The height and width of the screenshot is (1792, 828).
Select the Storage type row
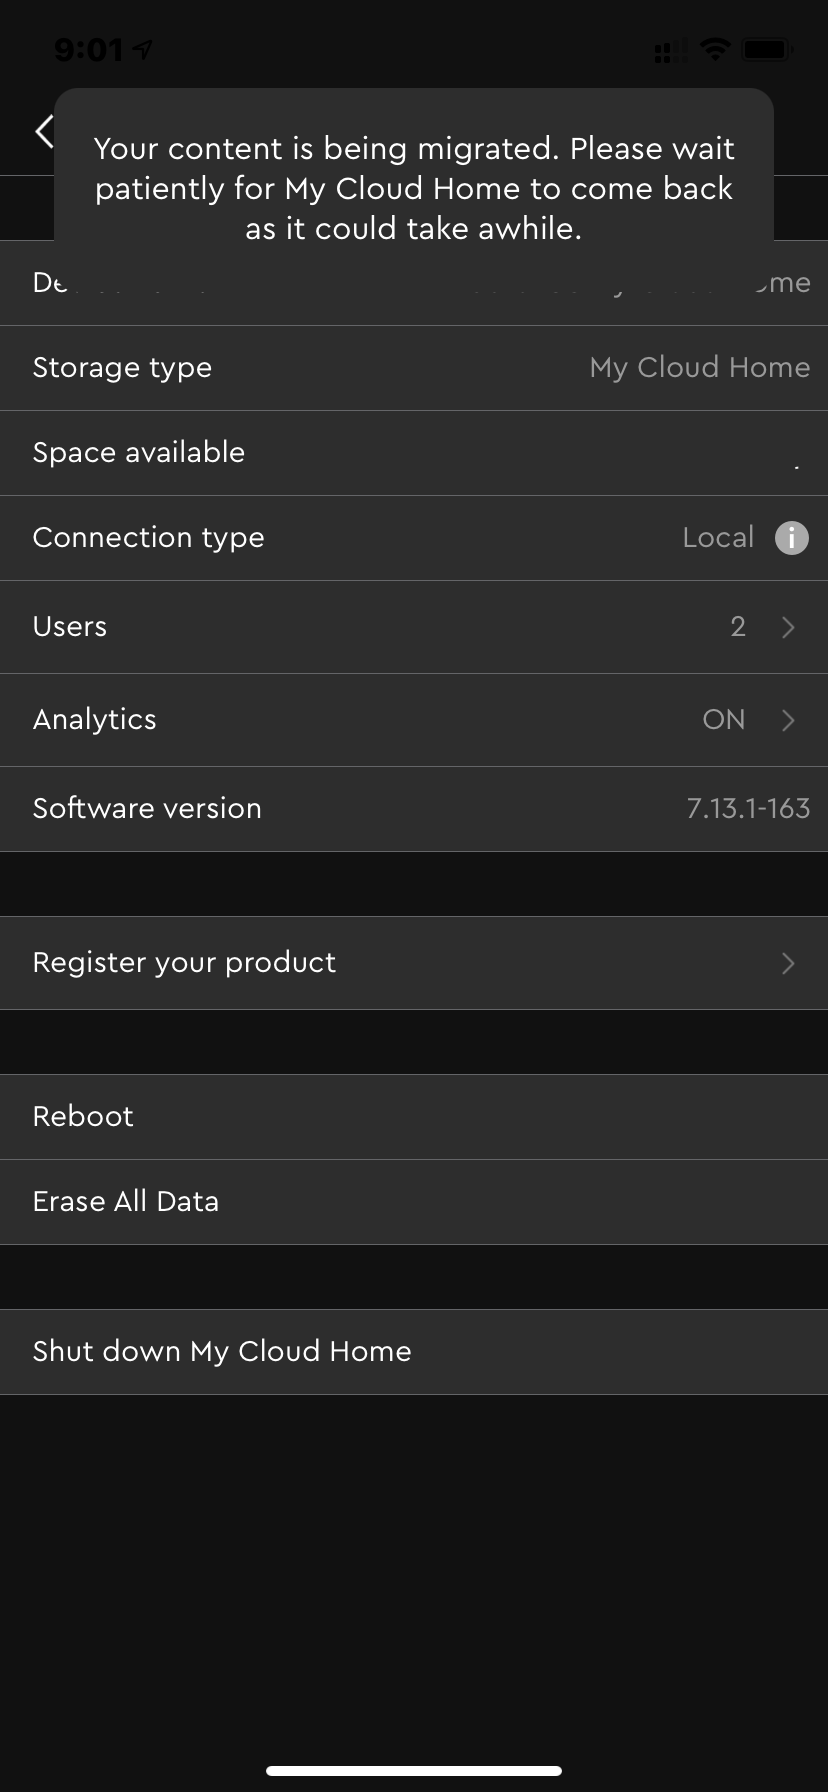[x=414, y=368]
